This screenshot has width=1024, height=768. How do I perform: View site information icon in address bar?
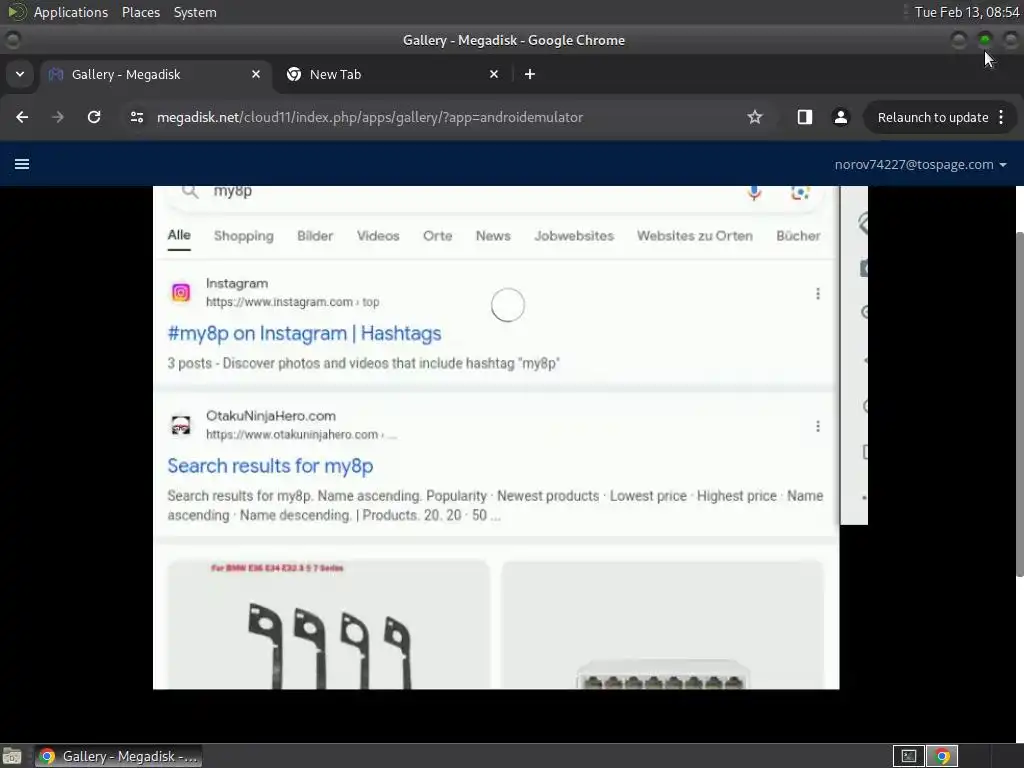coord(136,117)
